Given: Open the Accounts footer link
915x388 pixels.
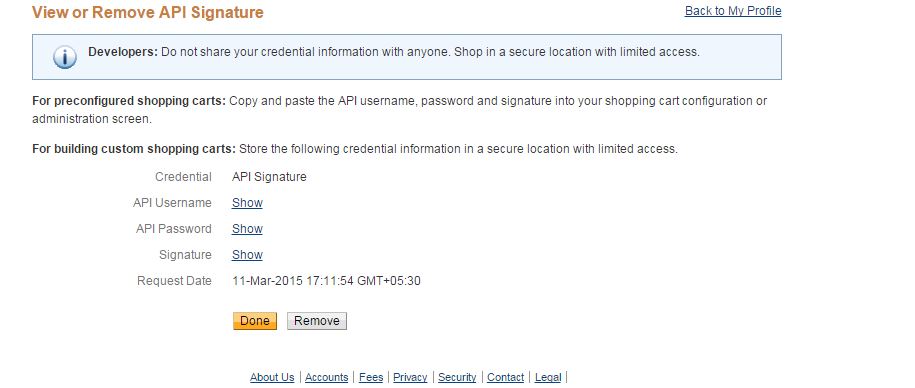Looking at the screenshot, I should click(x=326, y=377).
